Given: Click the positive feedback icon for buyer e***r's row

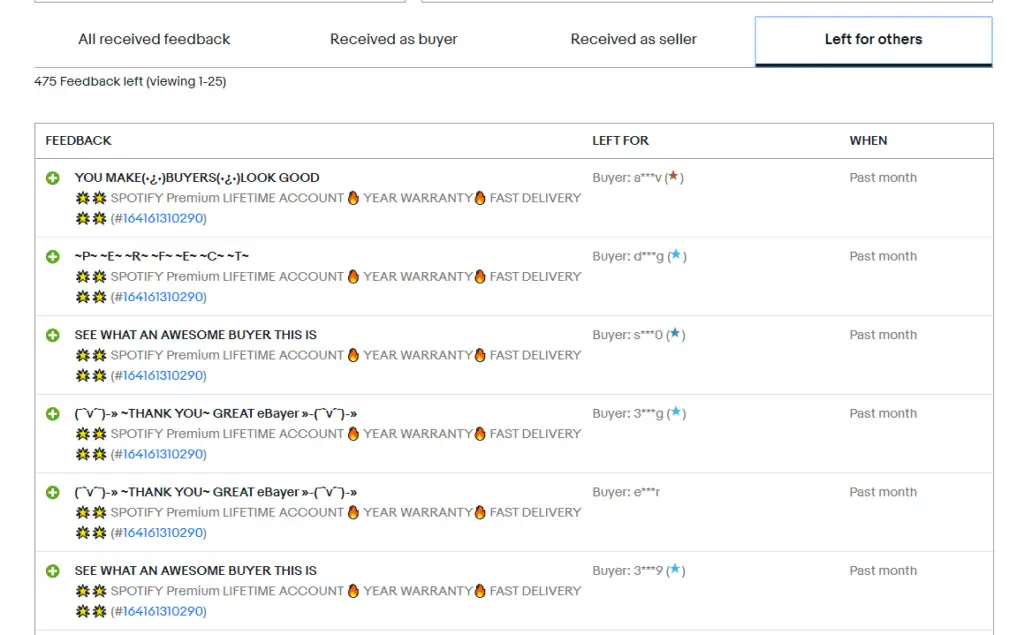Looking at the screenshot, I should 53,491.
